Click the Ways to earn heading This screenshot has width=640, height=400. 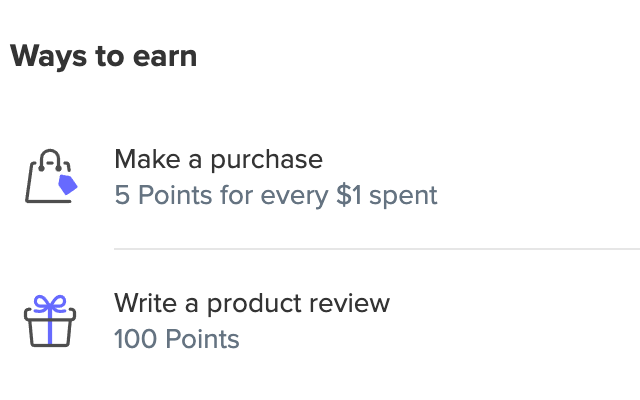point(104,57)
